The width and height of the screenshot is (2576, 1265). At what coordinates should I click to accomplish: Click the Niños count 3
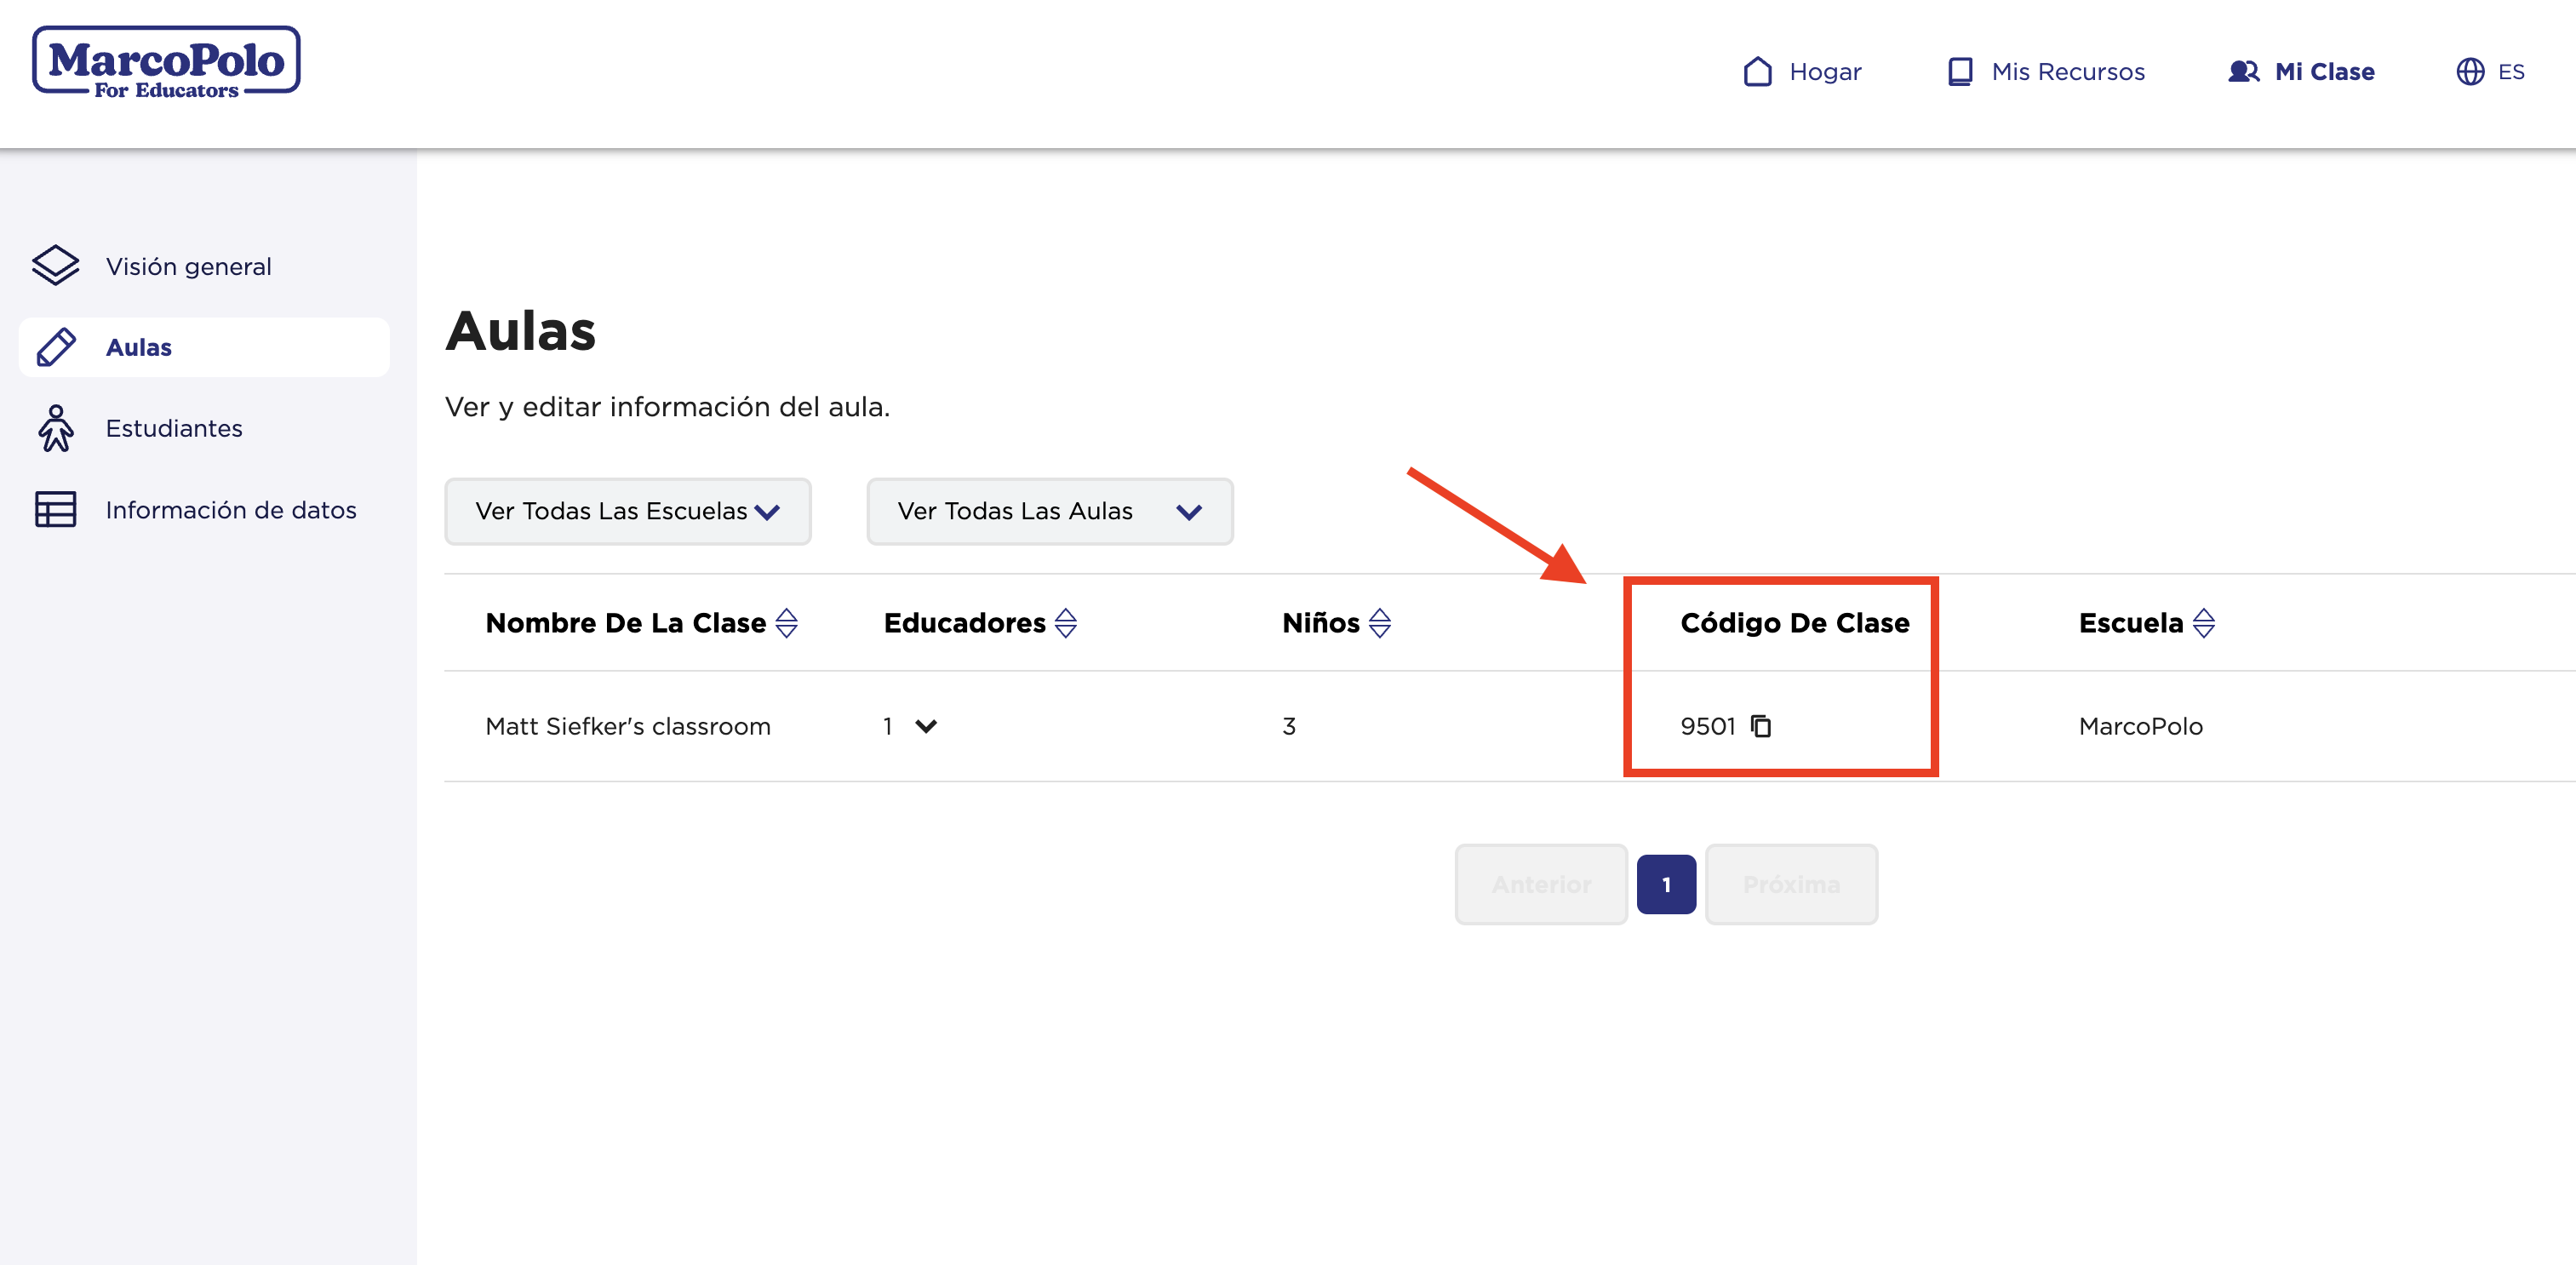tap(1289, 726)
